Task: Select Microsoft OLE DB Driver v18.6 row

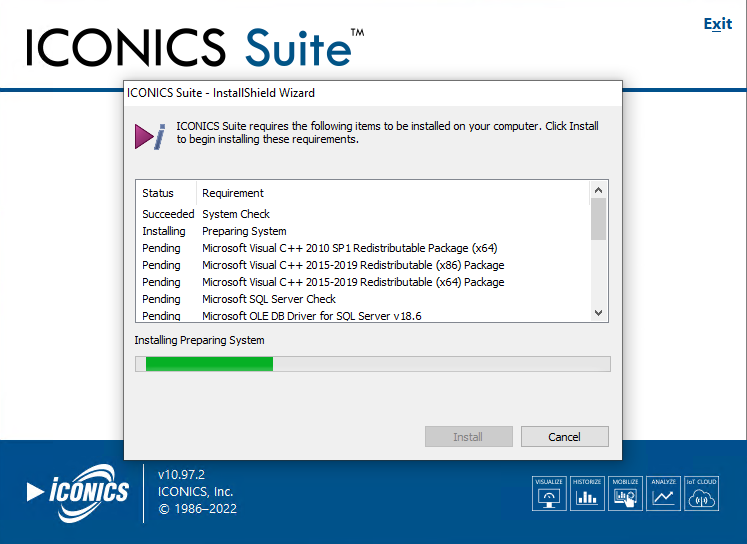Action: (363, 315)
